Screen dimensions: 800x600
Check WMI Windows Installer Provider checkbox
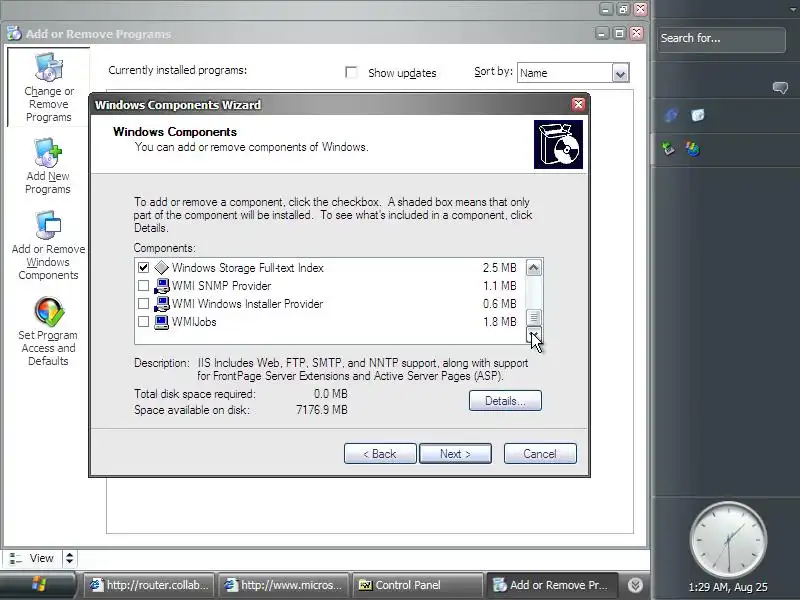point(143,304)
